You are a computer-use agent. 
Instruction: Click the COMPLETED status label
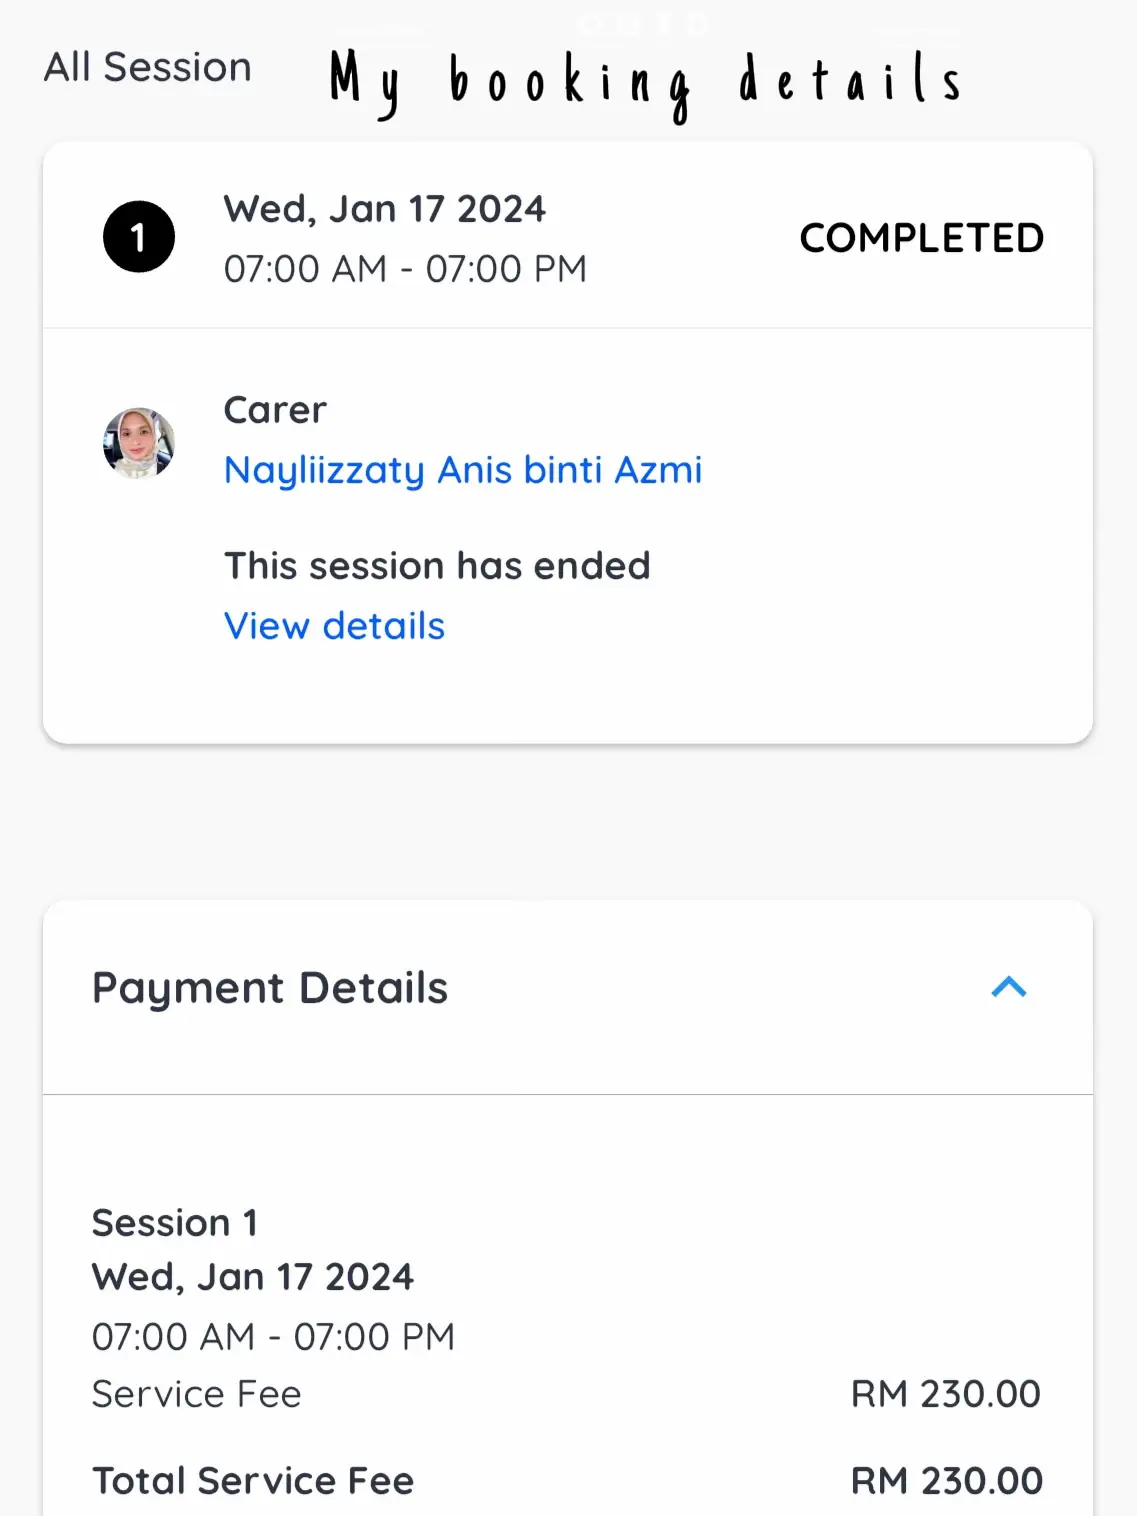pos(921,238)
